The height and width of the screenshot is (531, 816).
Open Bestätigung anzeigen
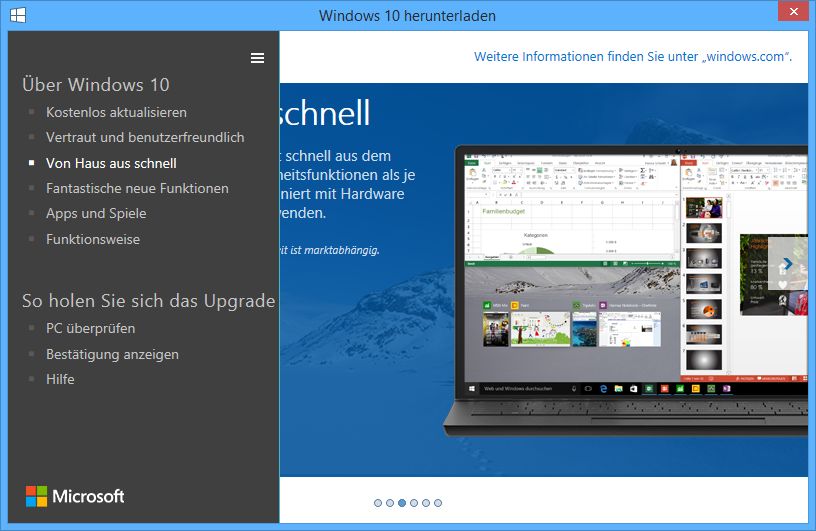point(112,355)
